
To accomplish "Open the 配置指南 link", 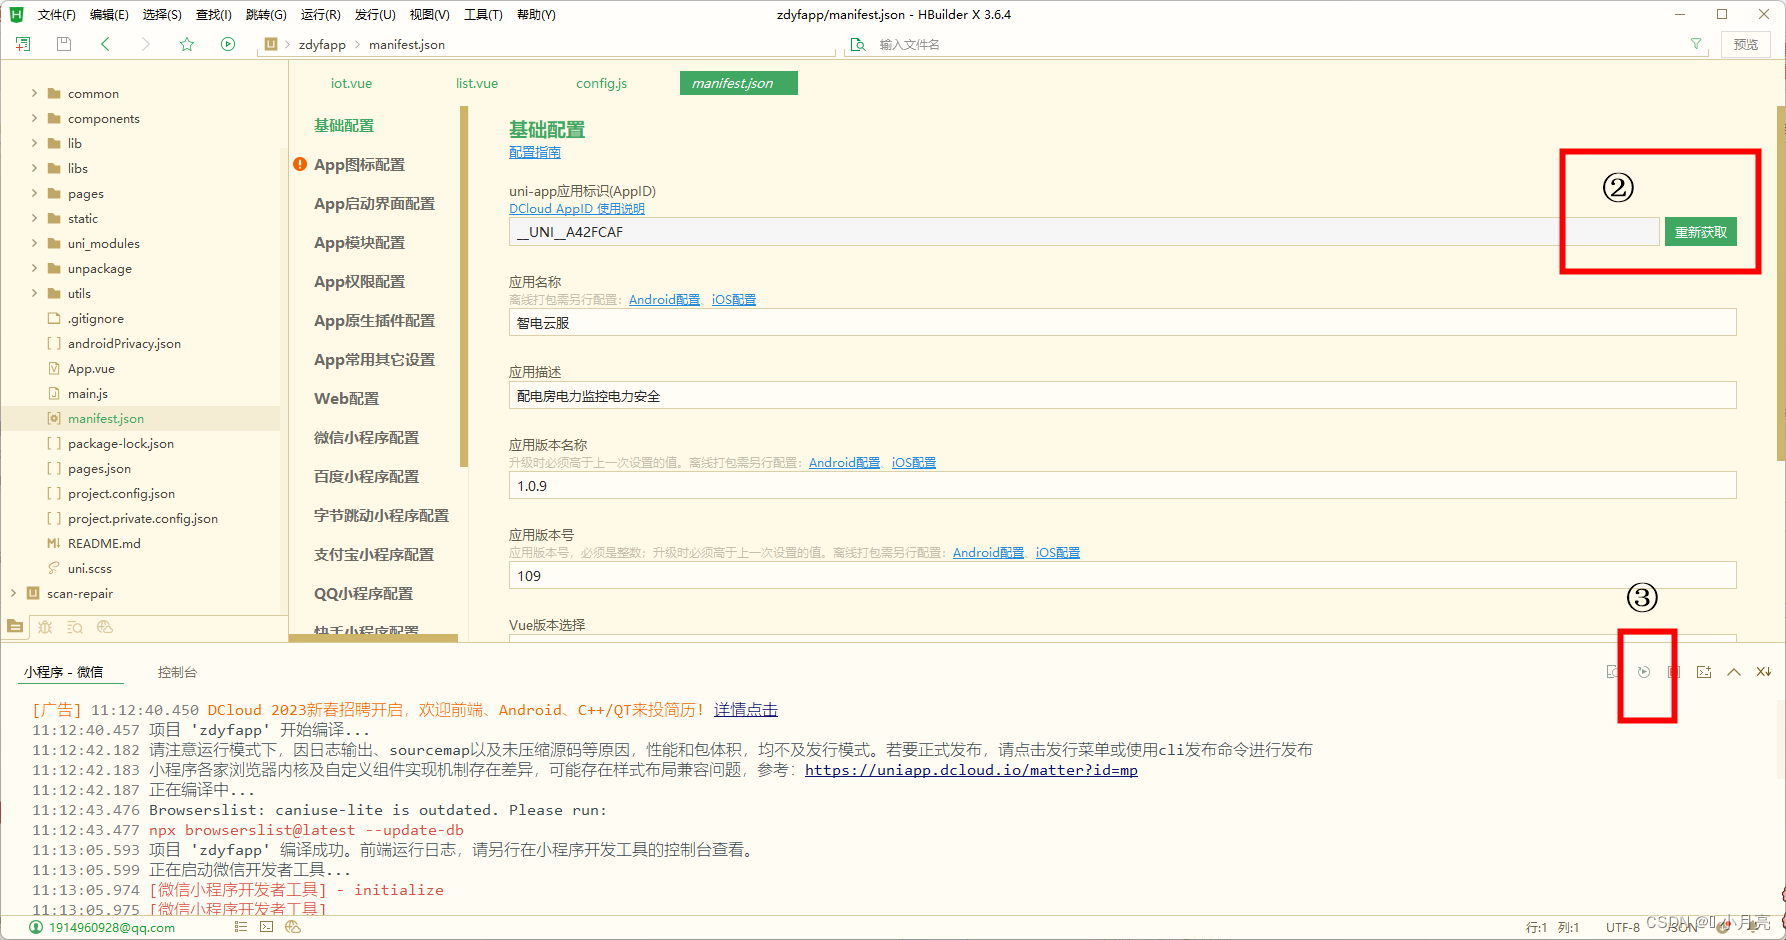I will pos(535,152).
